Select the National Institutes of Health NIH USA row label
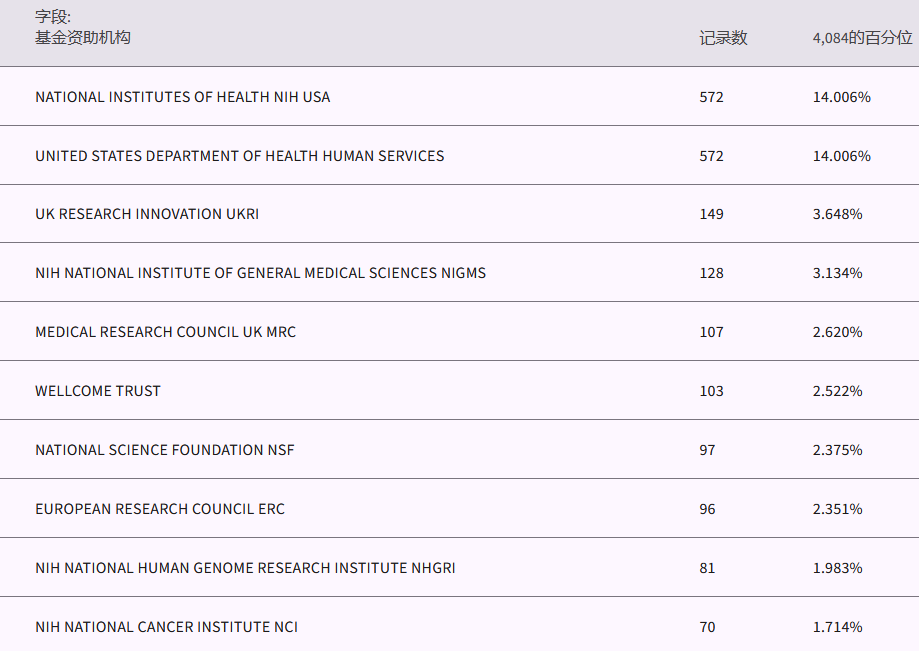Image resolution: width=919 pixels, height=651 pixels. coord(182,97)
